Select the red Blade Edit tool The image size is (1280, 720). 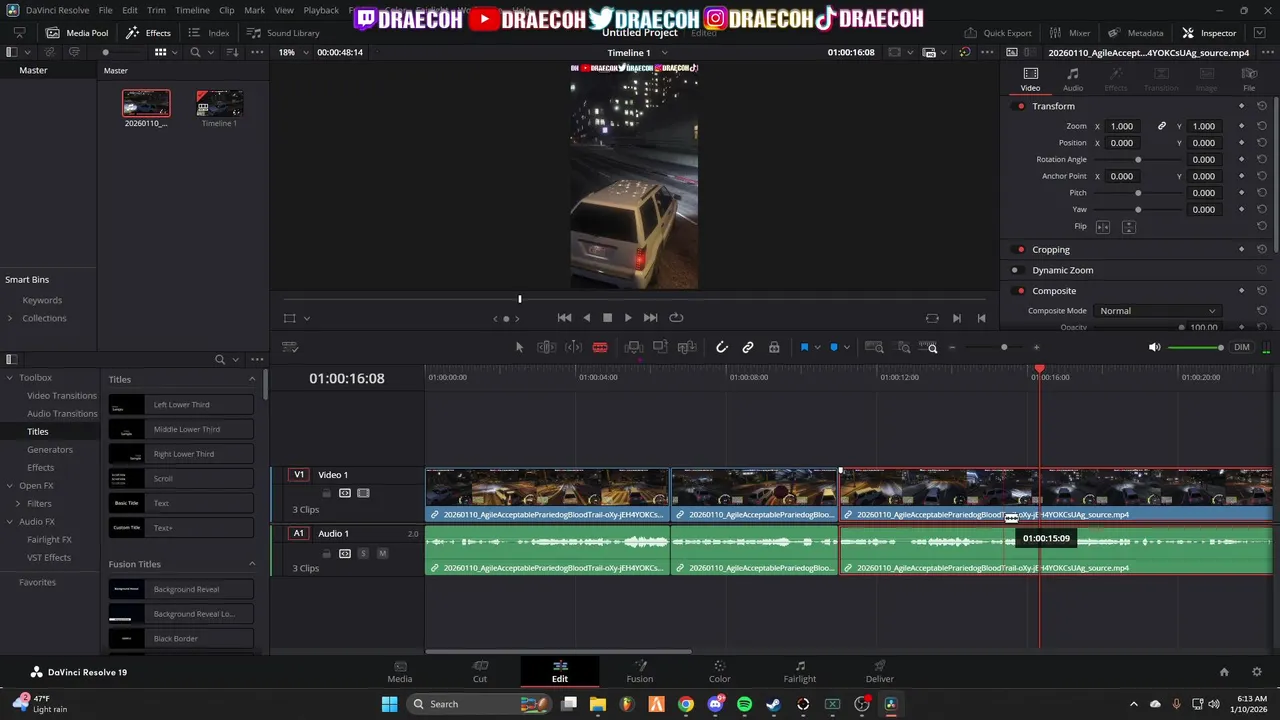pyautogui.click(x=600, y=347)
